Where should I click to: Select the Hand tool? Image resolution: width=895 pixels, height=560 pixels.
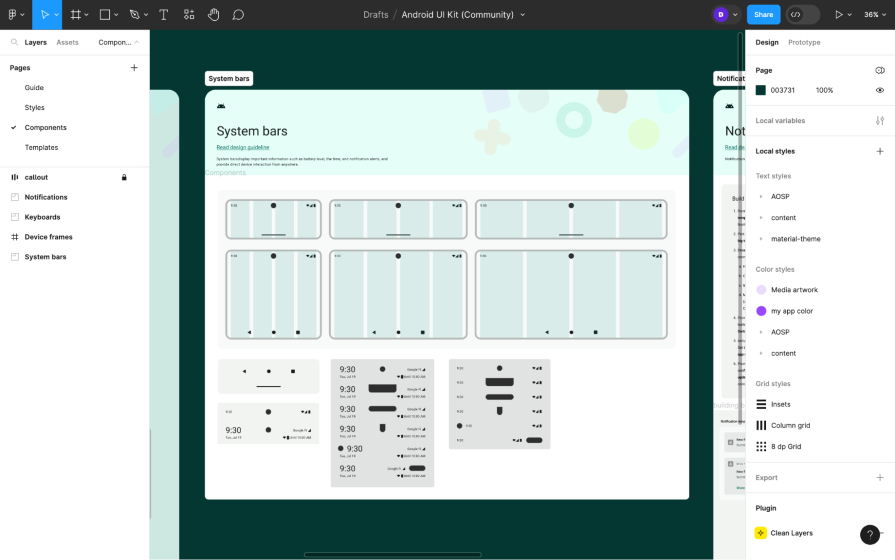[213, 14]
